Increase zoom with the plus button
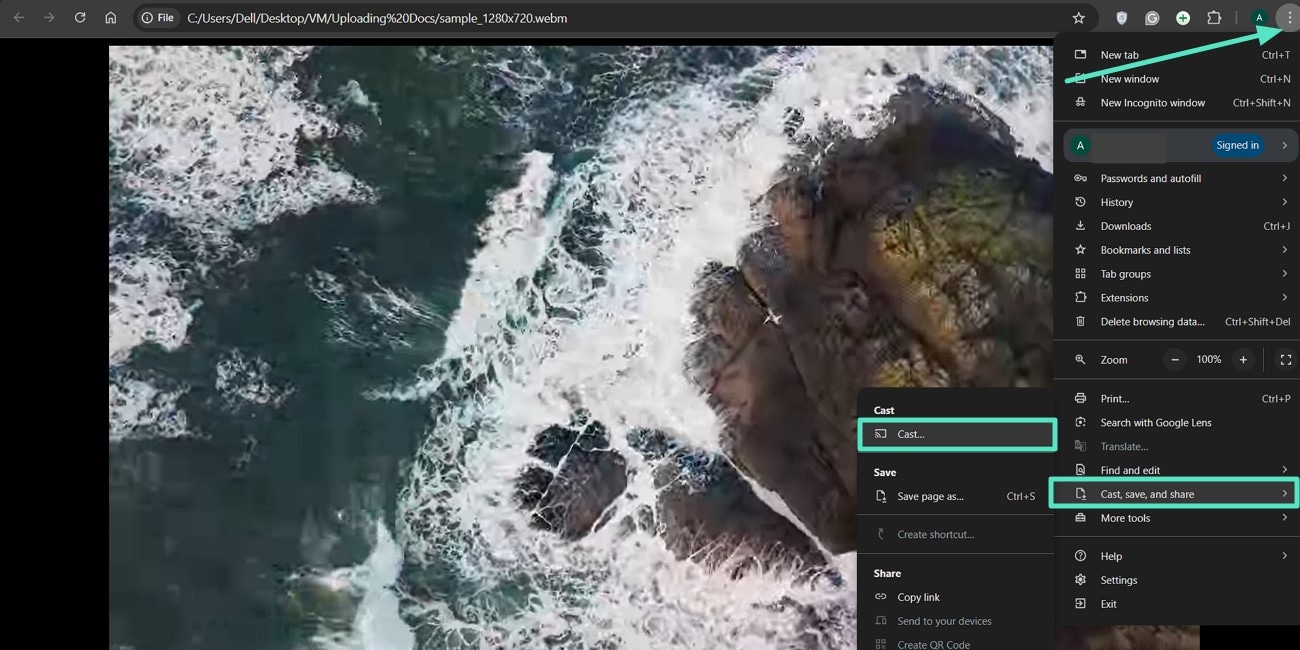1300x650 pixels. pyautogui.click(x=1243, y=360)
